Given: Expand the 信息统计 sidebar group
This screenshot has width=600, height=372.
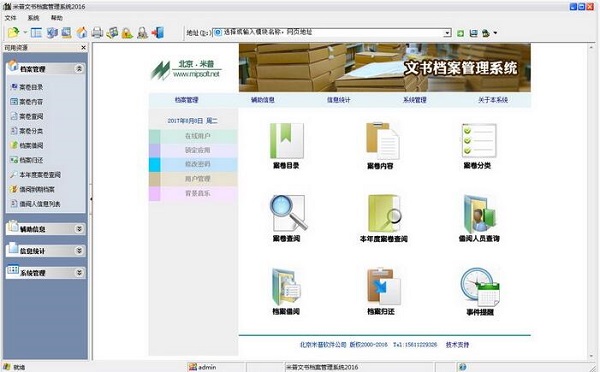Looking at the screenshot, I should [79, 251].
